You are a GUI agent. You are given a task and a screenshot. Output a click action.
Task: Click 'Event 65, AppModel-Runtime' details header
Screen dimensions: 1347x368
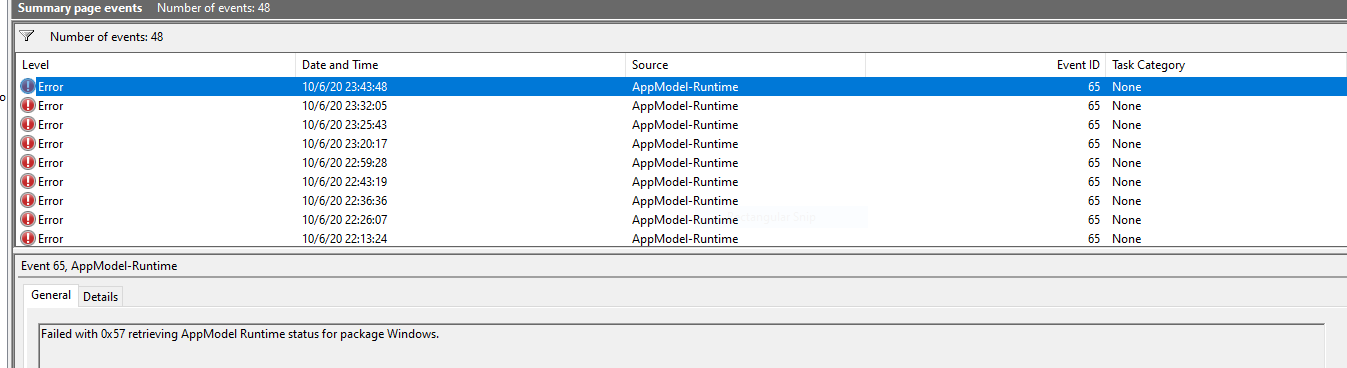[x=99, y=266]
